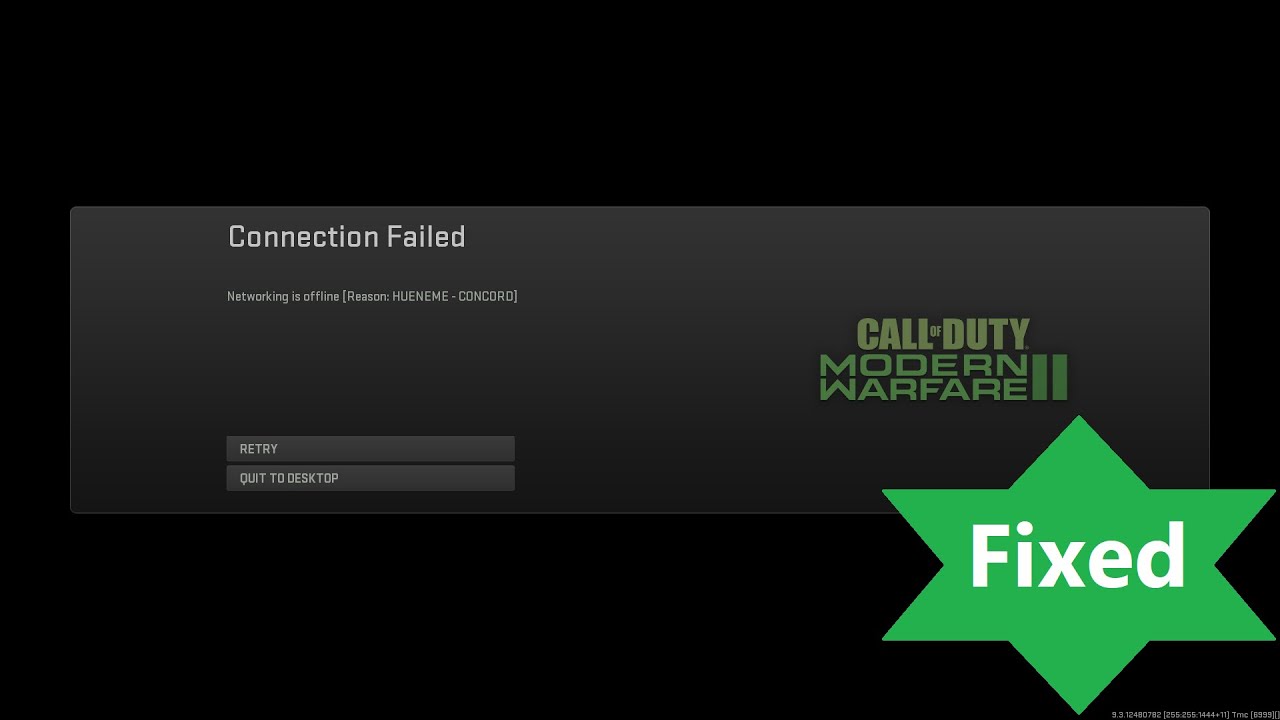Screen dimensions: 1280x720
Task: Click the RETRY button
Action: 370,449
